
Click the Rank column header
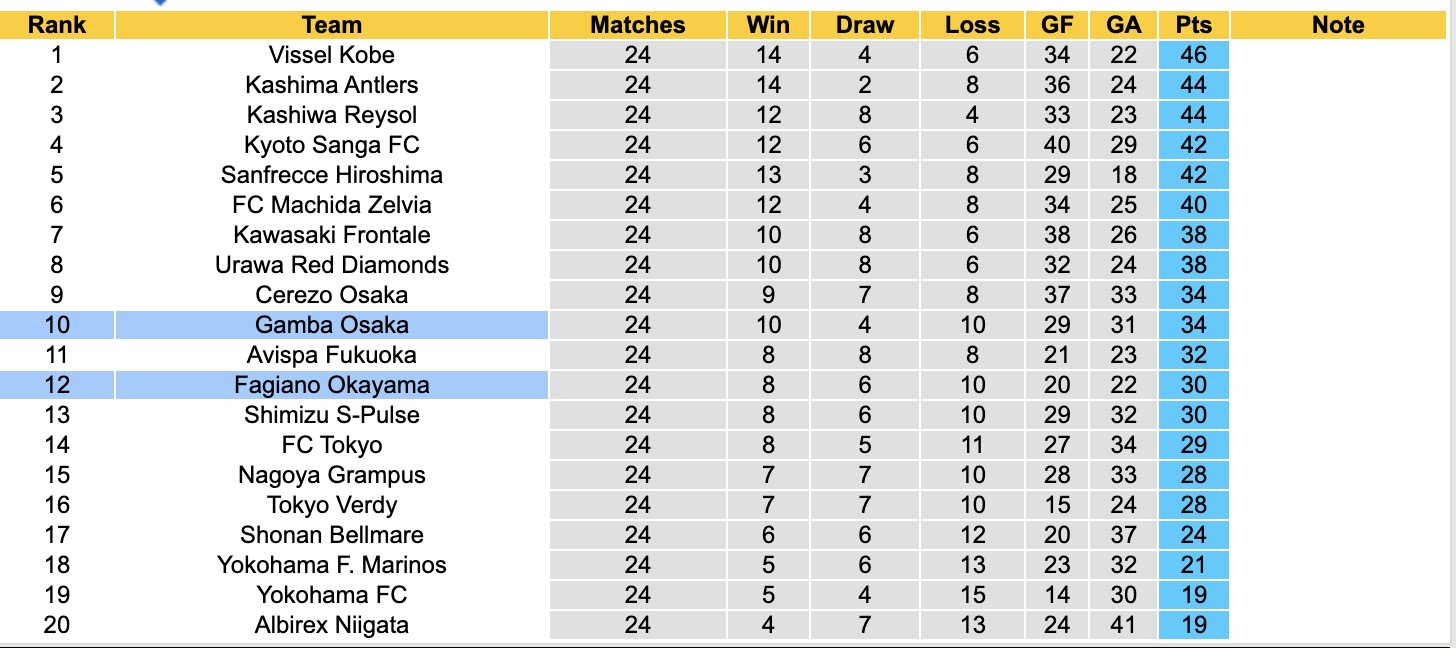pos(57,25)
